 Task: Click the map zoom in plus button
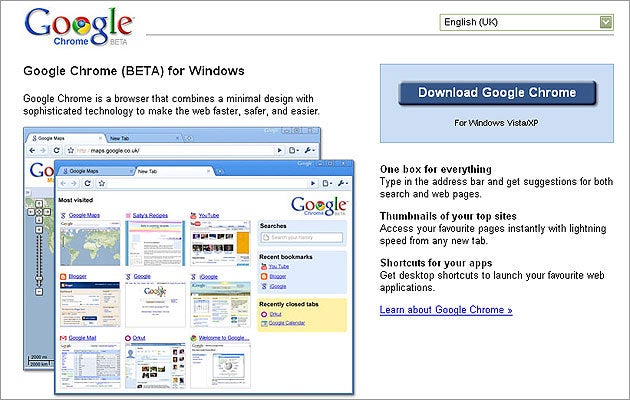tap(39, 230)
